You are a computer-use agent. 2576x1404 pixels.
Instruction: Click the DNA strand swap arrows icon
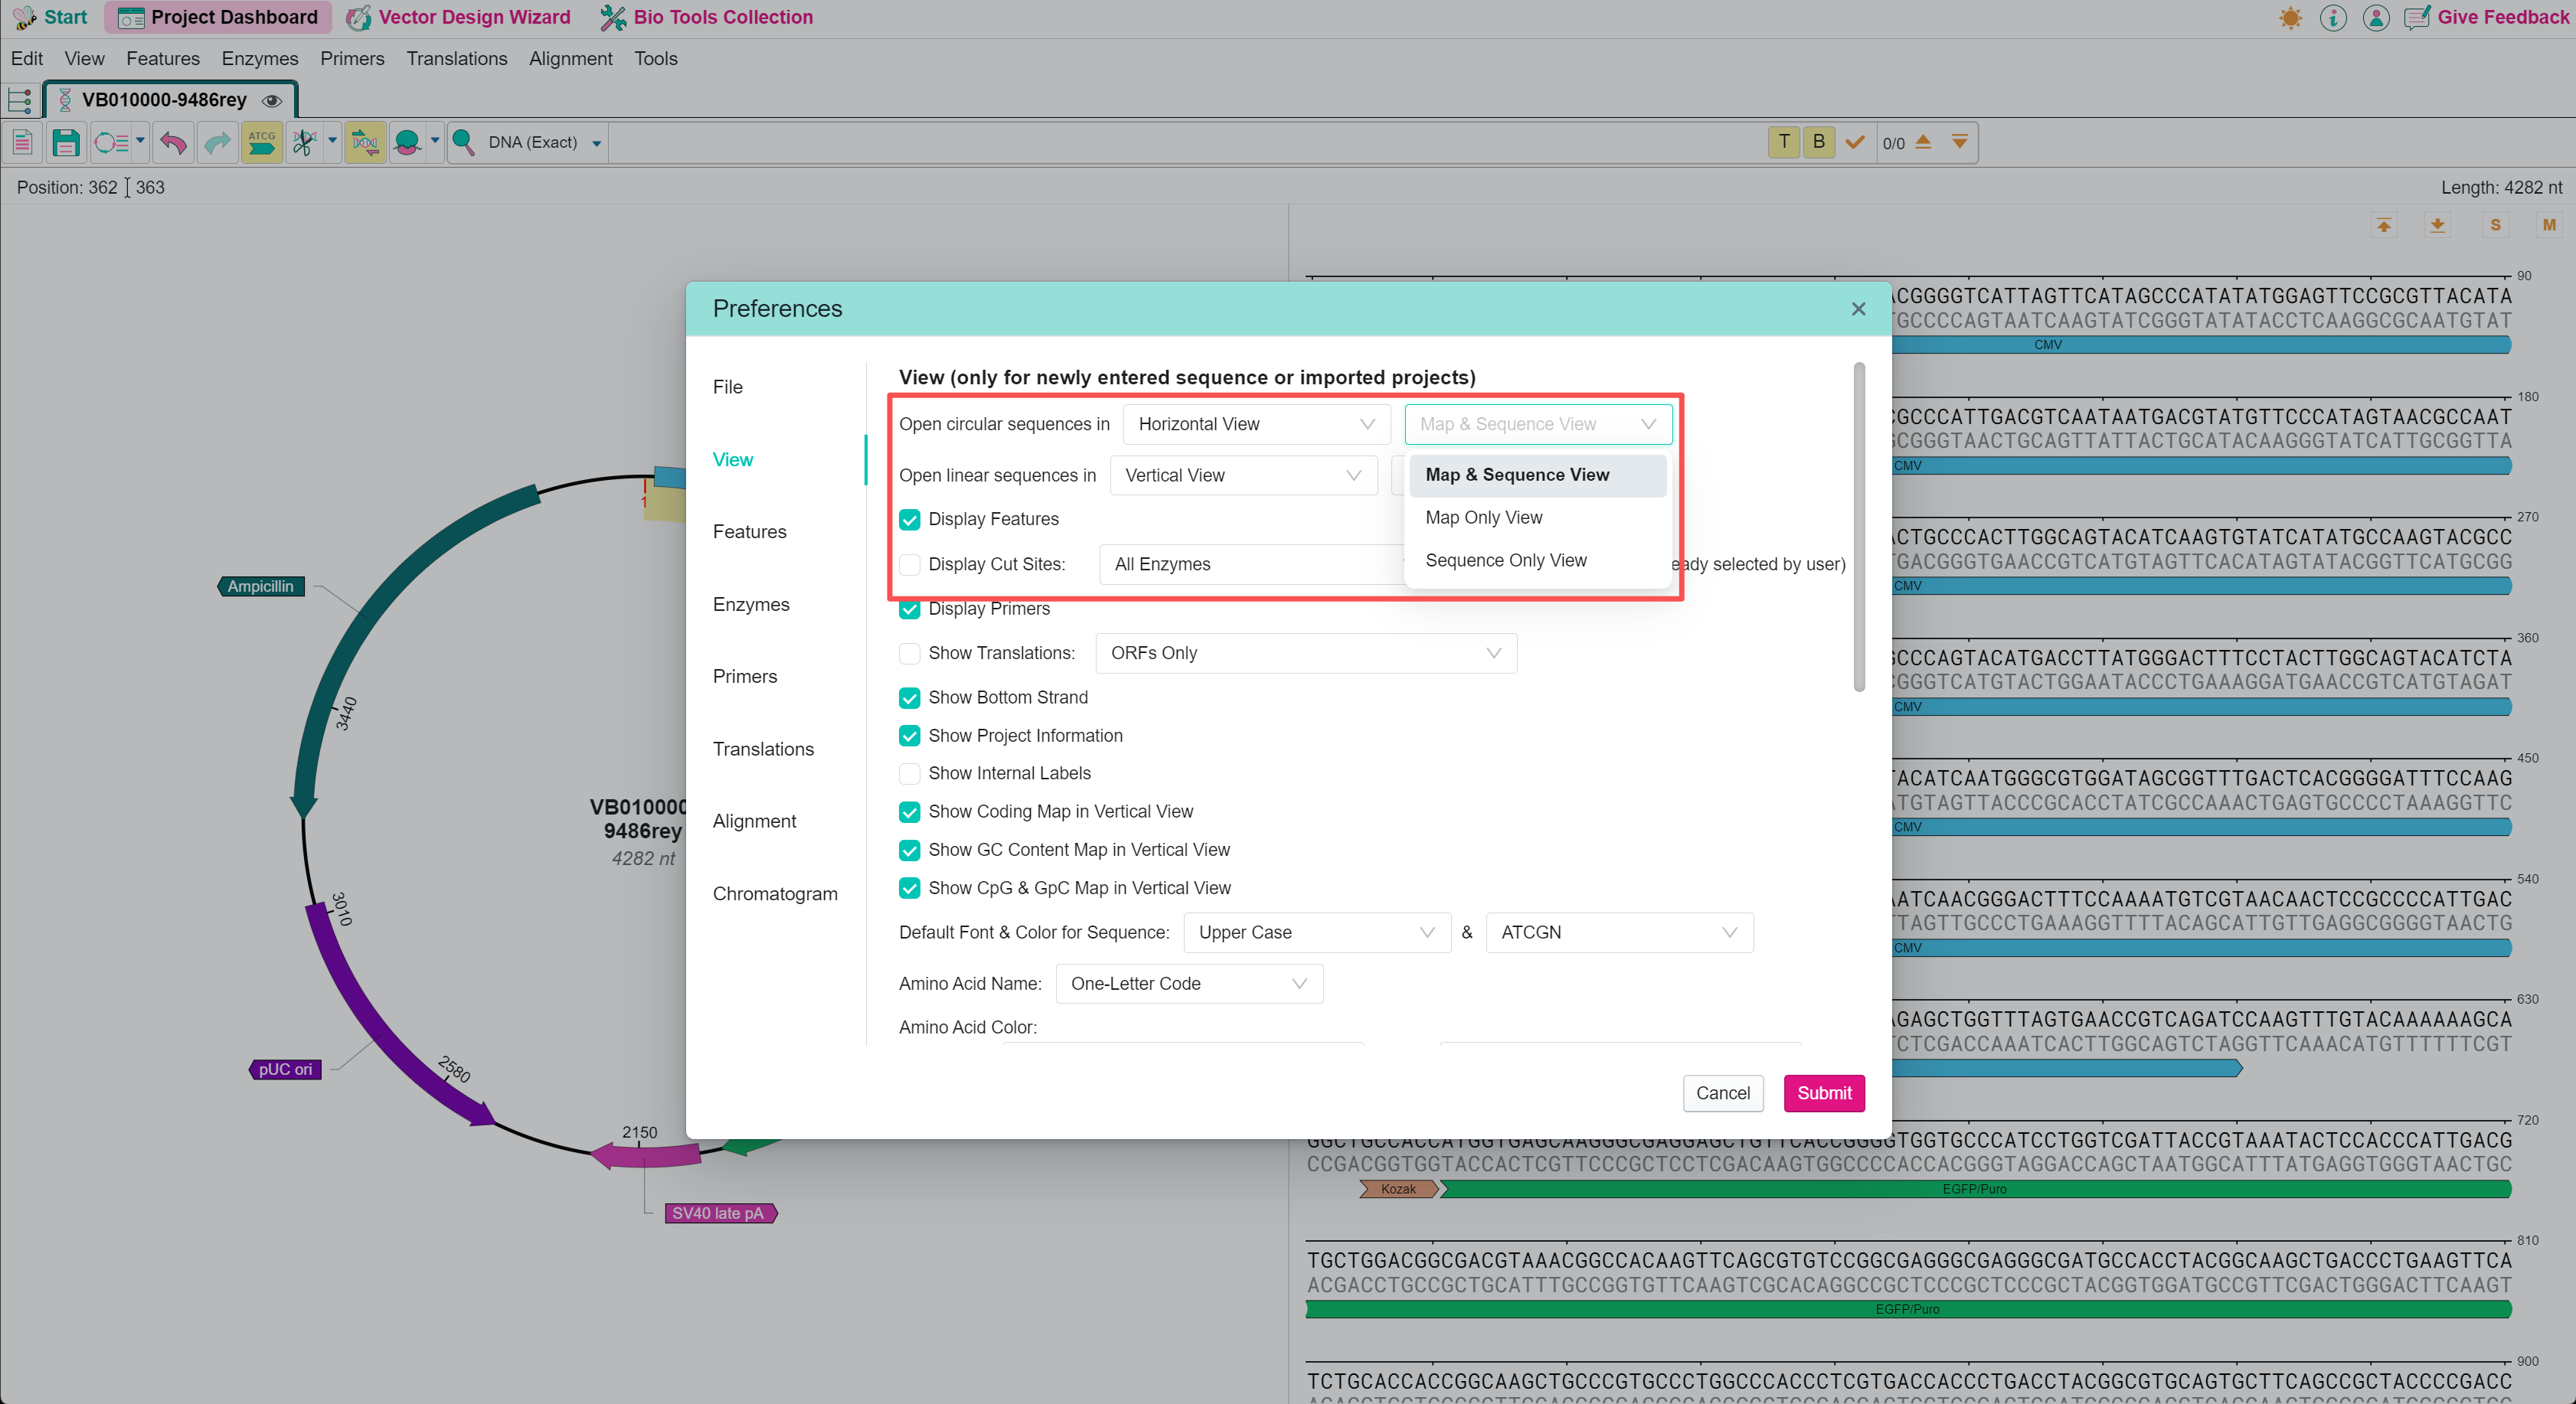coord(365,143)
